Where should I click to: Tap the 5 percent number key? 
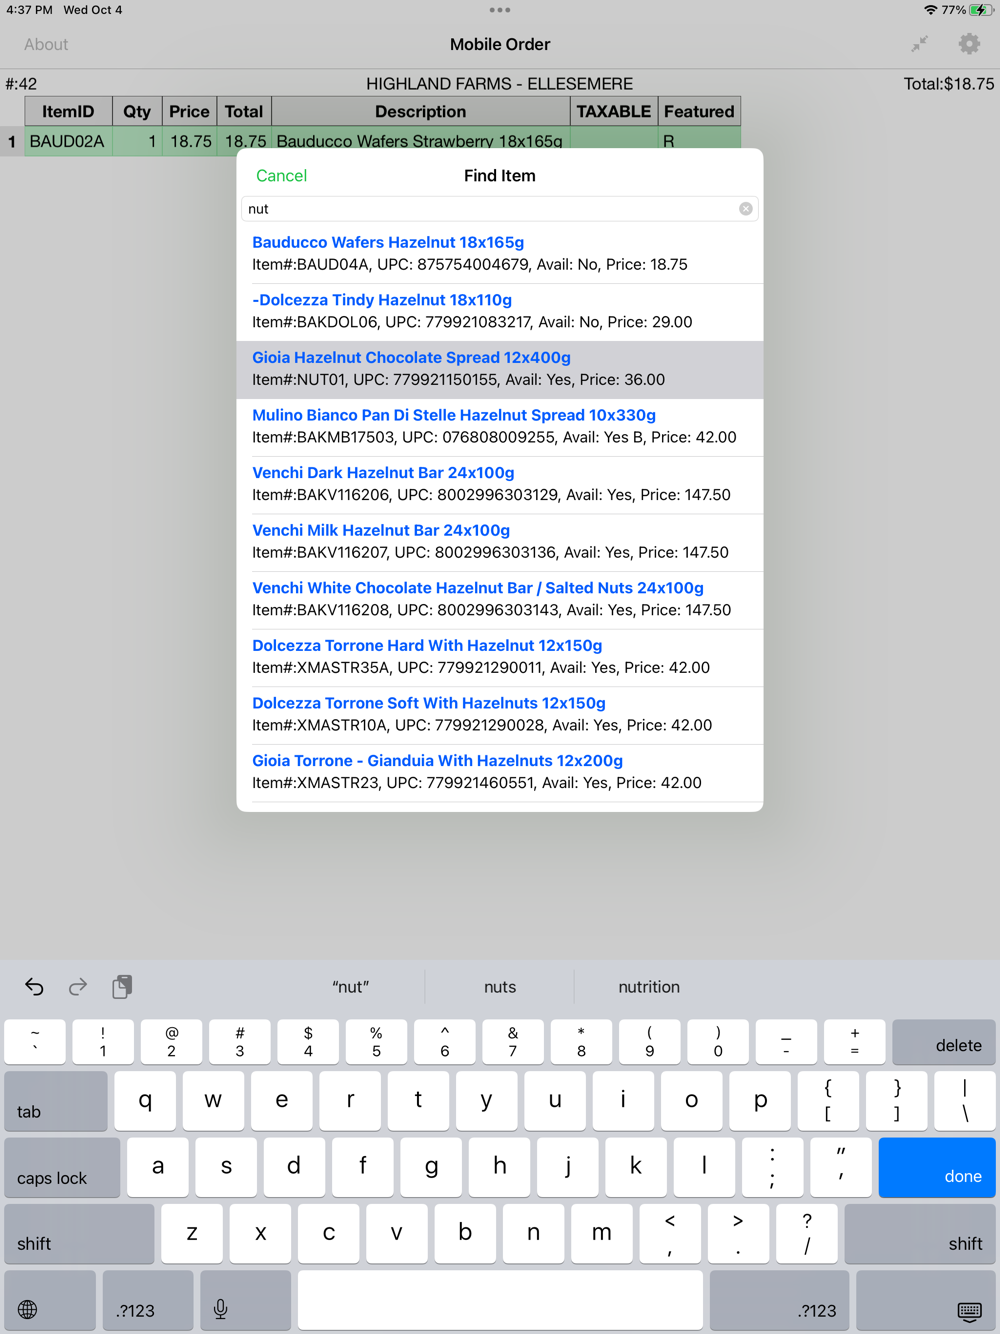coord(376,1041)
